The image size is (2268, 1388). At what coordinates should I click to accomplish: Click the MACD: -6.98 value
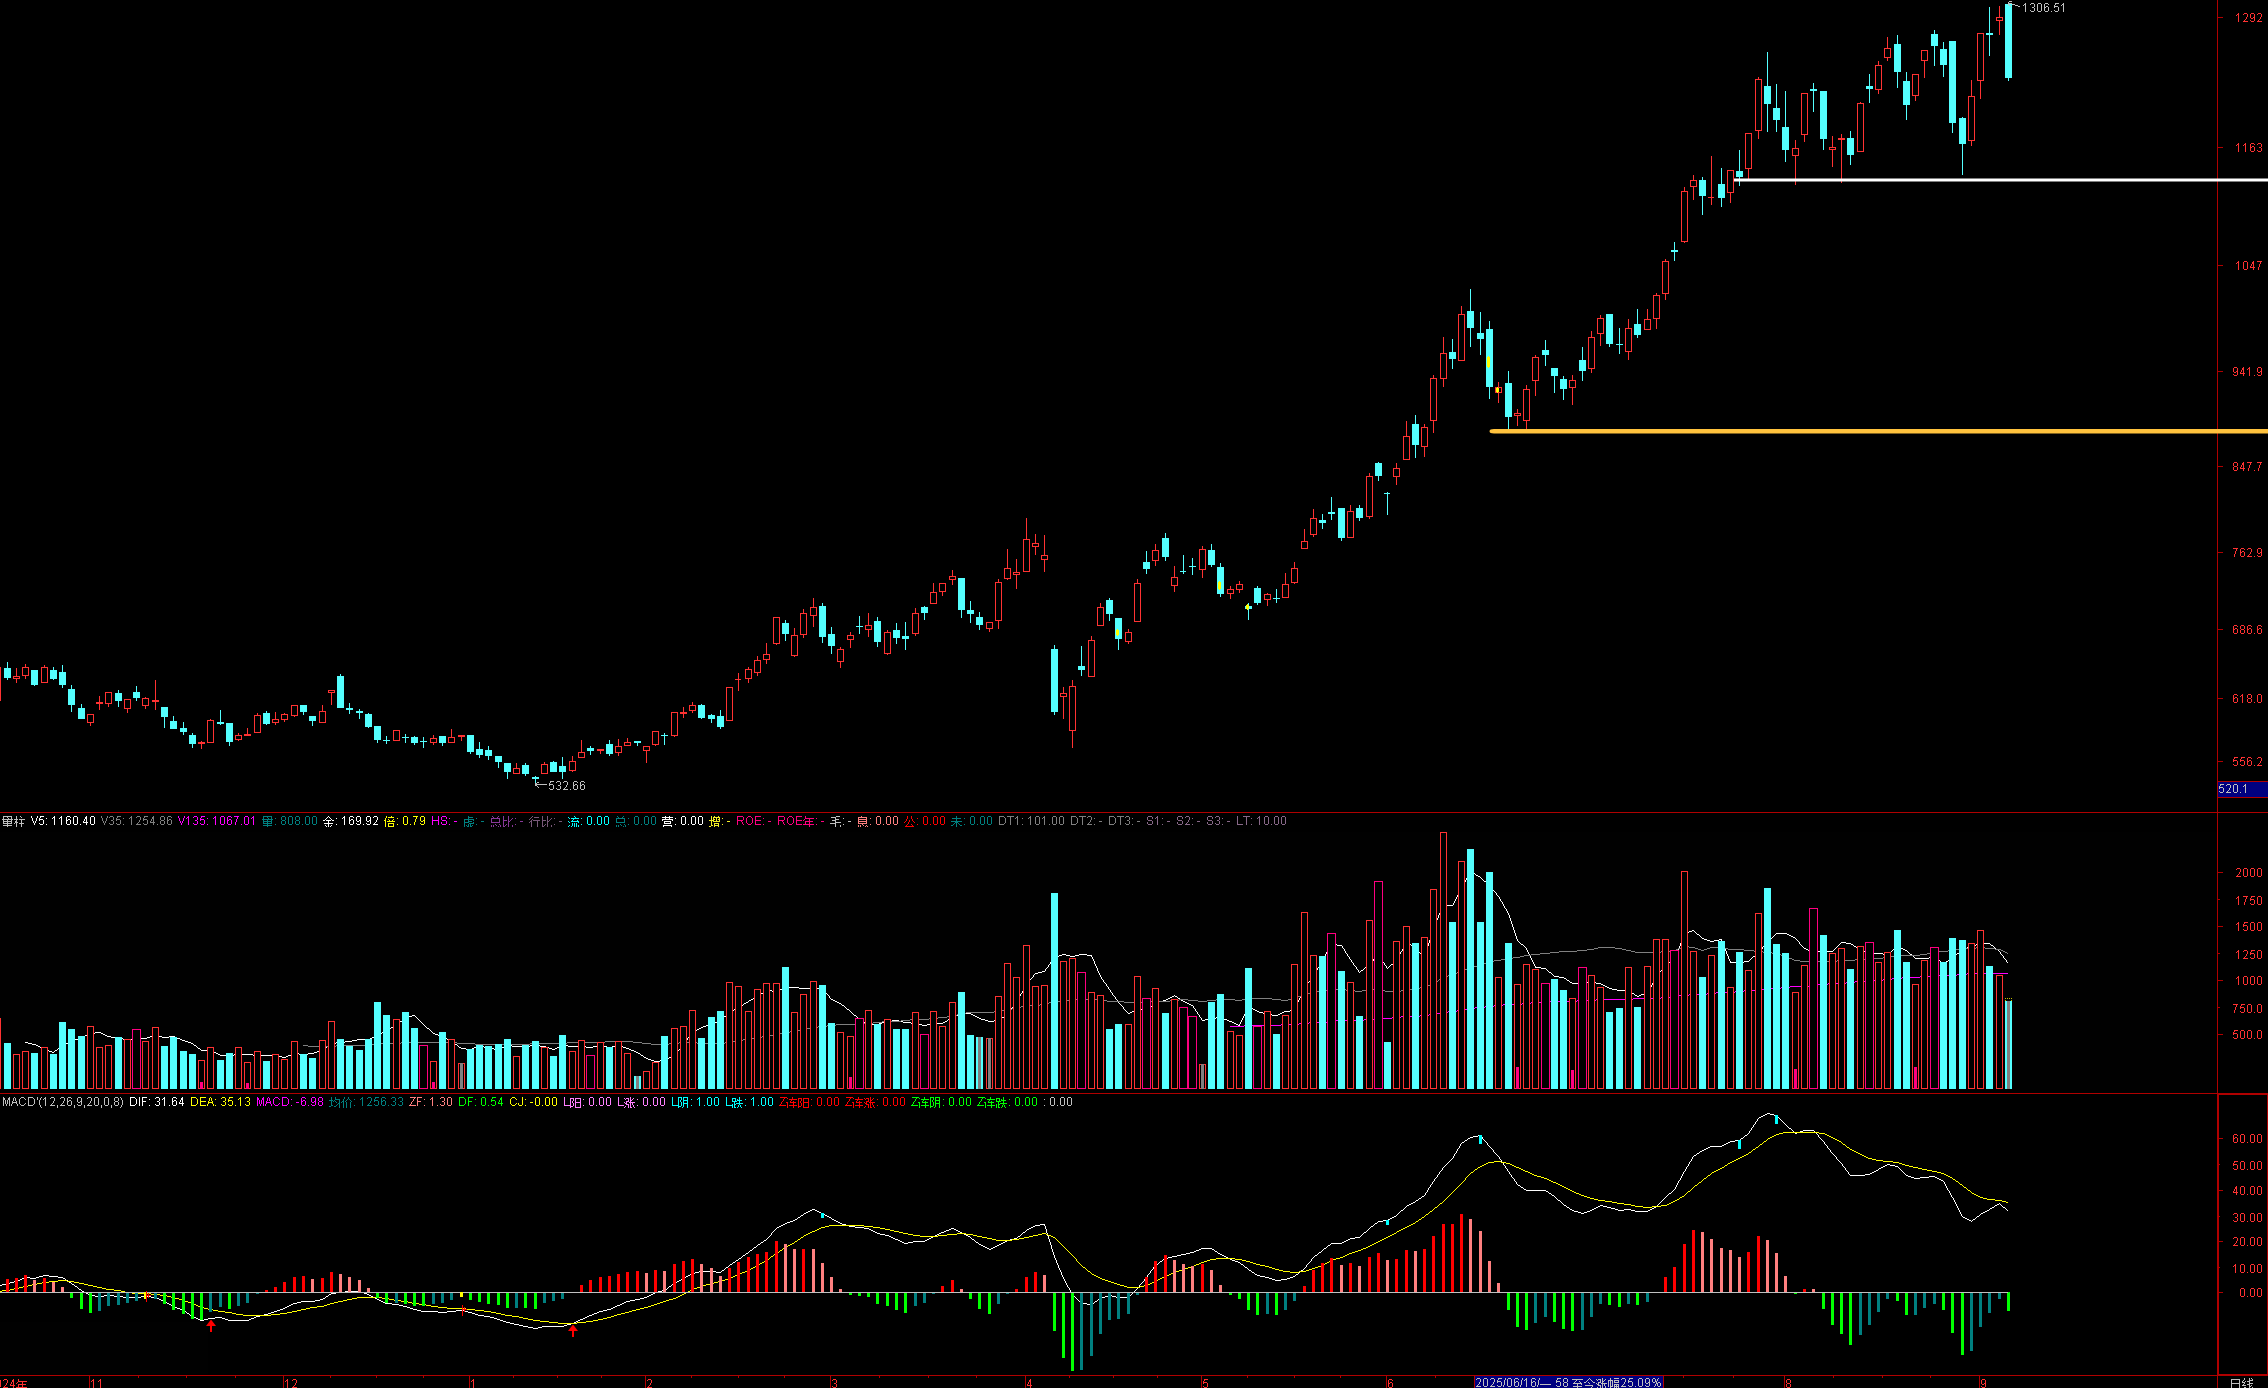click(290, 1102)
